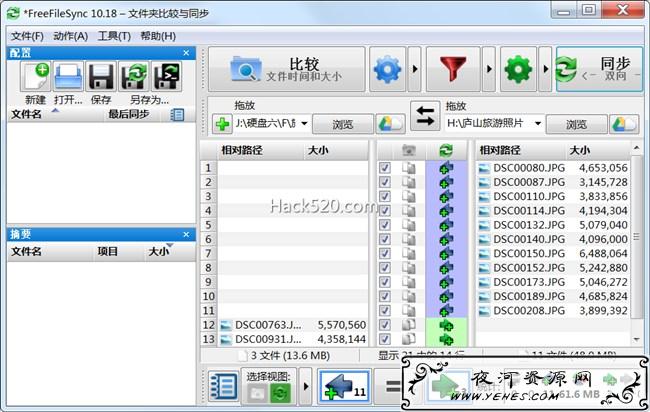
Task: Open left folder path dropdown
Action: [304, 124]
